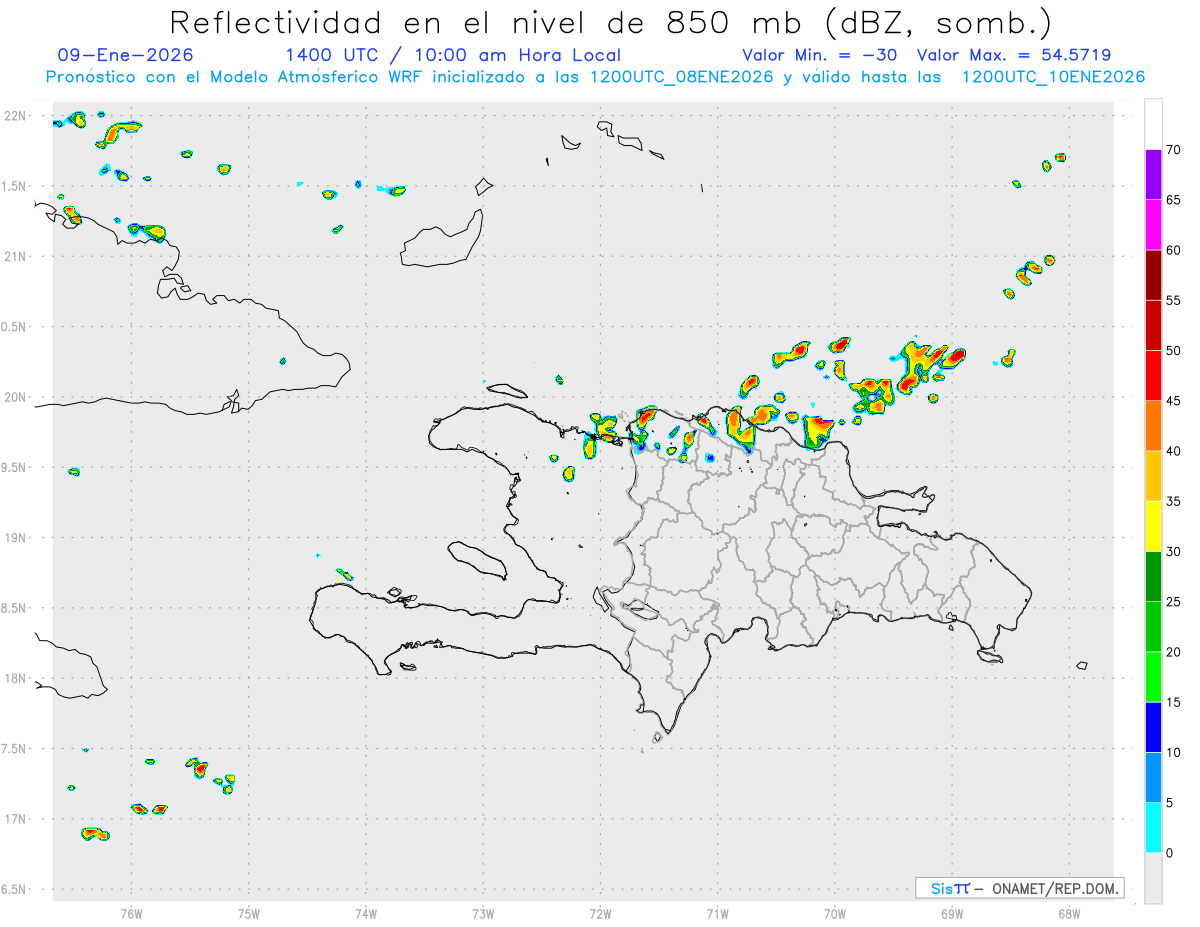
Task: Click the '20N' latitude label
Action: [15, 397]
